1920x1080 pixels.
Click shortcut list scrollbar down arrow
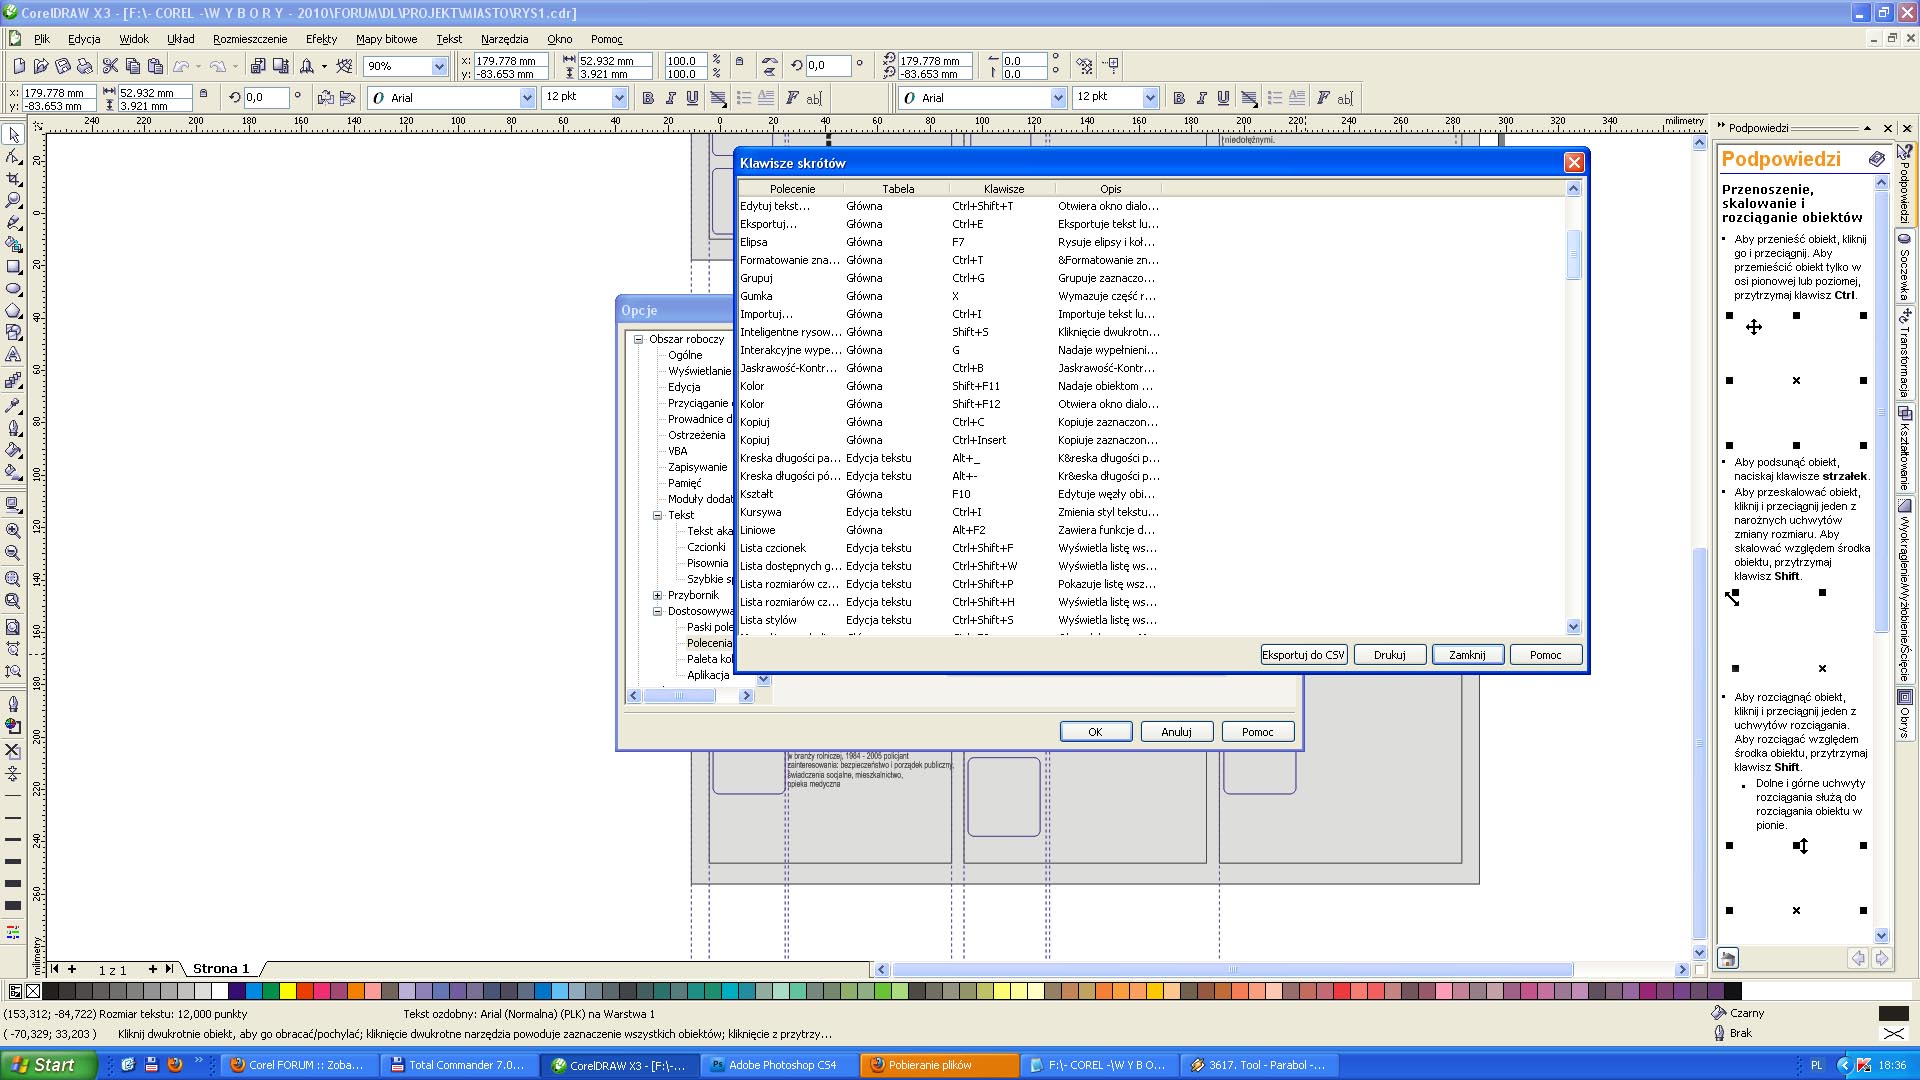[1573, 627]
